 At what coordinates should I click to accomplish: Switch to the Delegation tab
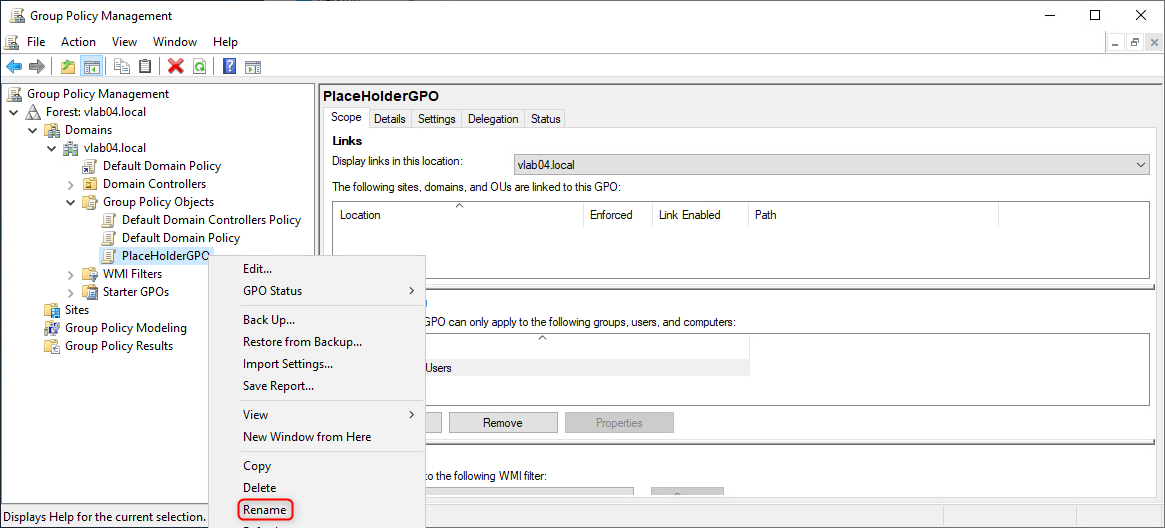493,119
